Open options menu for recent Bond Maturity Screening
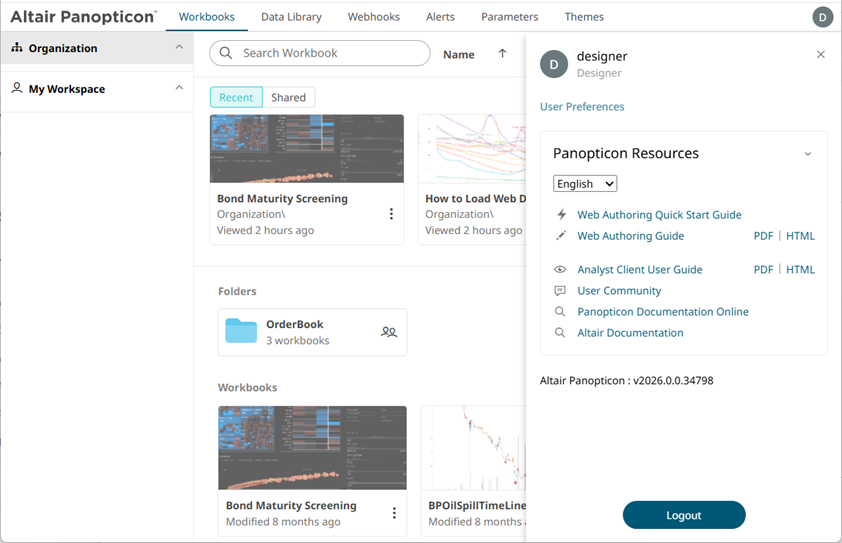The width and height of the screenshot is (842, 543). [391, 214]
